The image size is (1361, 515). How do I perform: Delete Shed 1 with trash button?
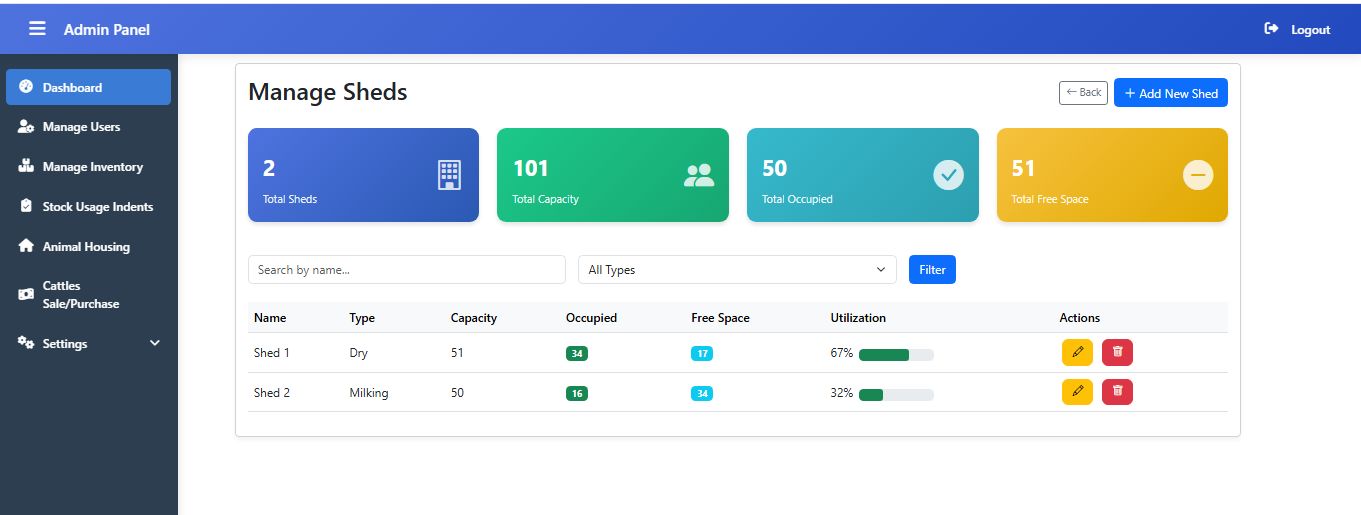pos(1117,352)
